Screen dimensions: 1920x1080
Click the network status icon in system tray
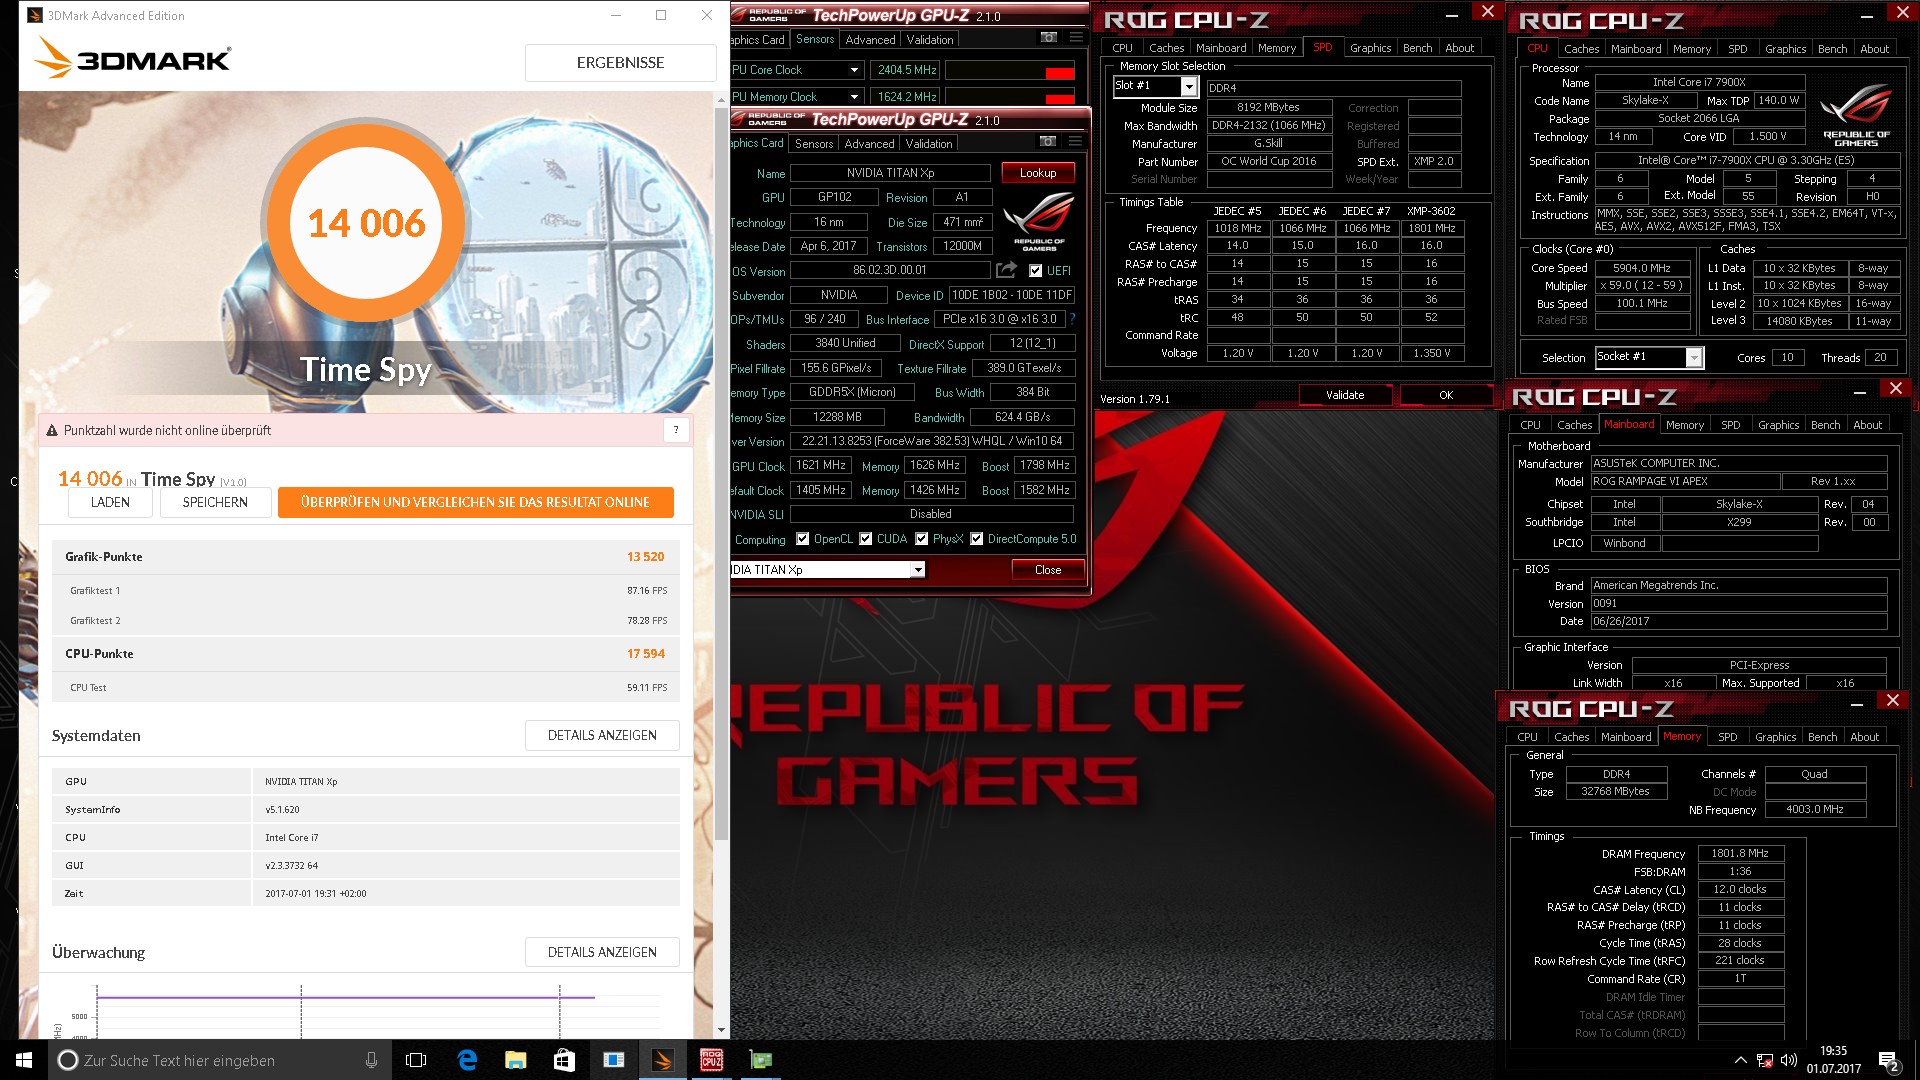click(x=1765, y=1060)
